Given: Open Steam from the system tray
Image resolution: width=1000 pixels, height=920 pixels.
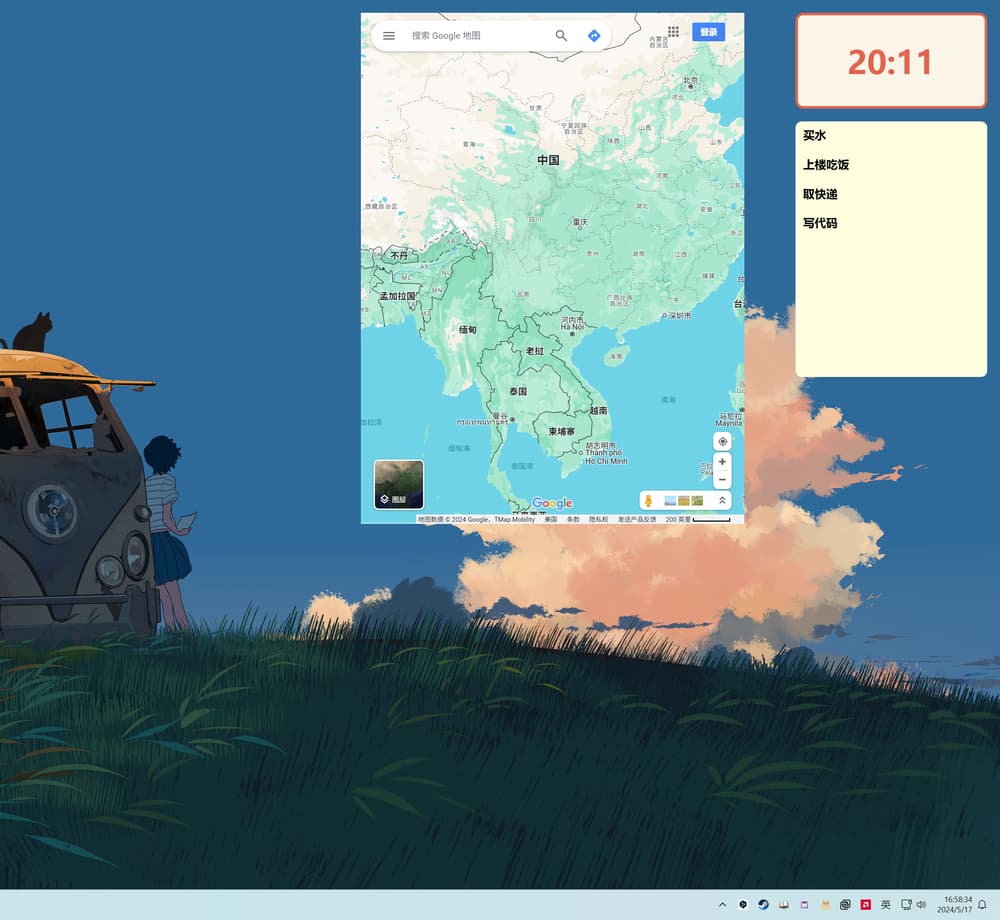Looking at the screenshot, I should pyautogui.click(x=764, y=905).
